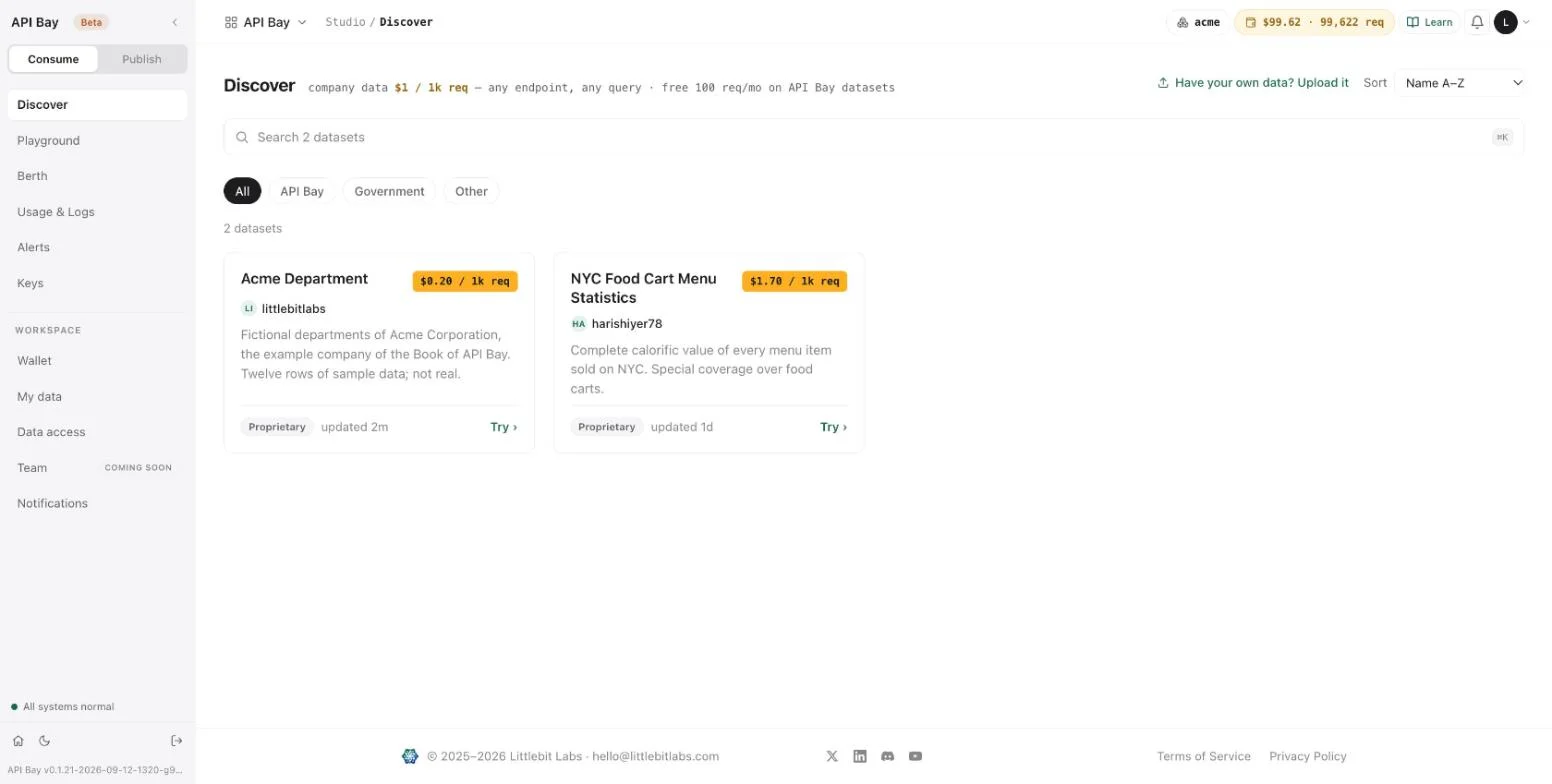1552x784 pixels.
Task: Open the Privacy Policy link
Action: pos(1308,756)
